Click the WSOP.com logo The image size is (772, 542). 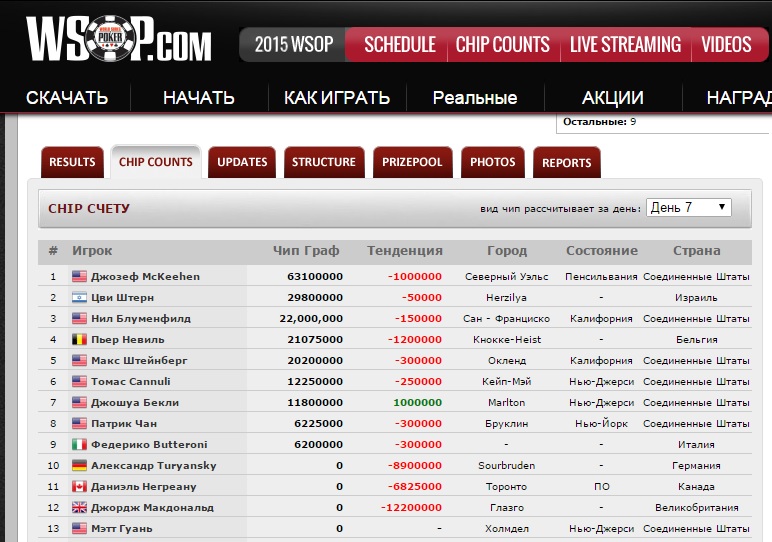[119, 38]
